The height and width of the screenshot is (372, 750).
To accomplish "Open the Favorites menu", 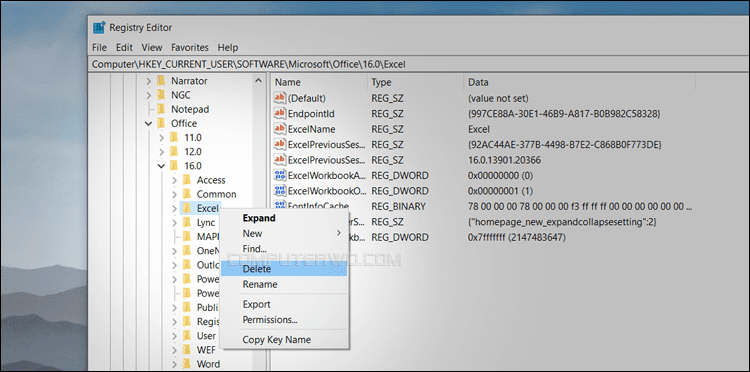I will point(190,47).
